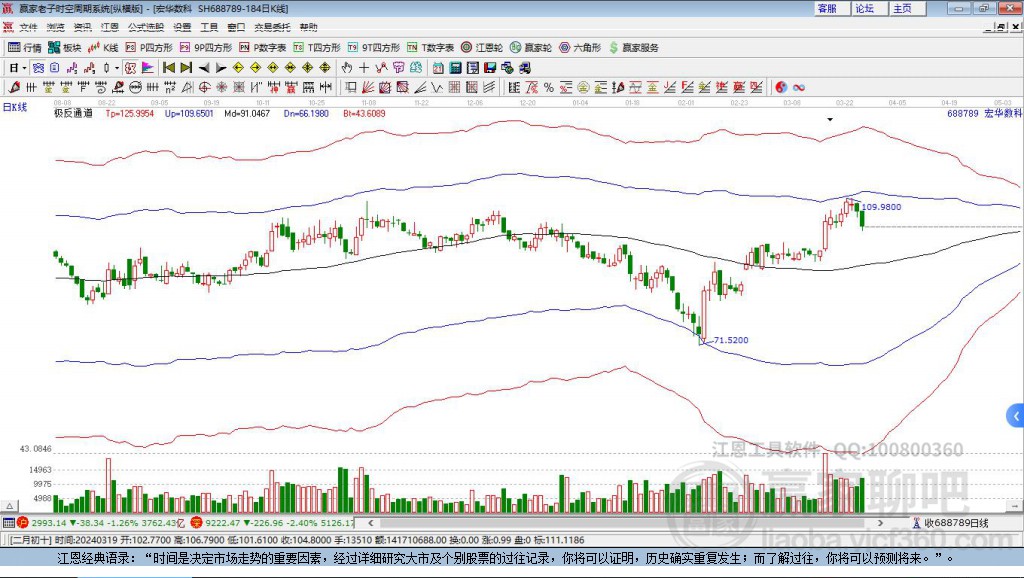Select the hand pan tool
This screenshot has height=578, width=1024.
(347, 68)
